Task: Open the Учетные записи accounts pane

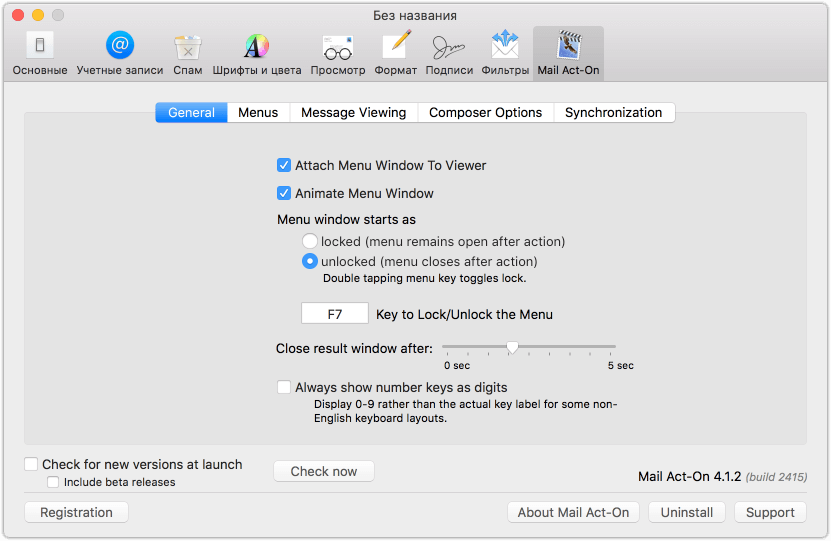Action: (x=120, y=54)
